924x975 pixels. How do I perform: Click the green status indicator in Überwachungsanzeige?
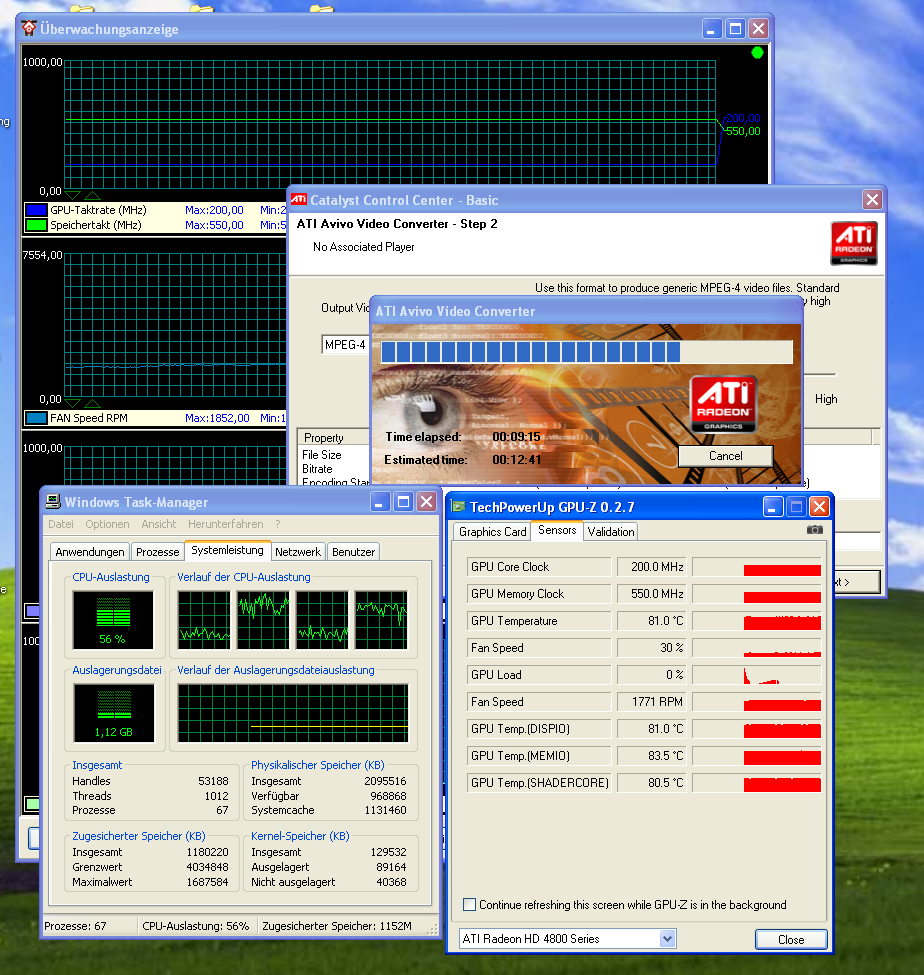757,53
